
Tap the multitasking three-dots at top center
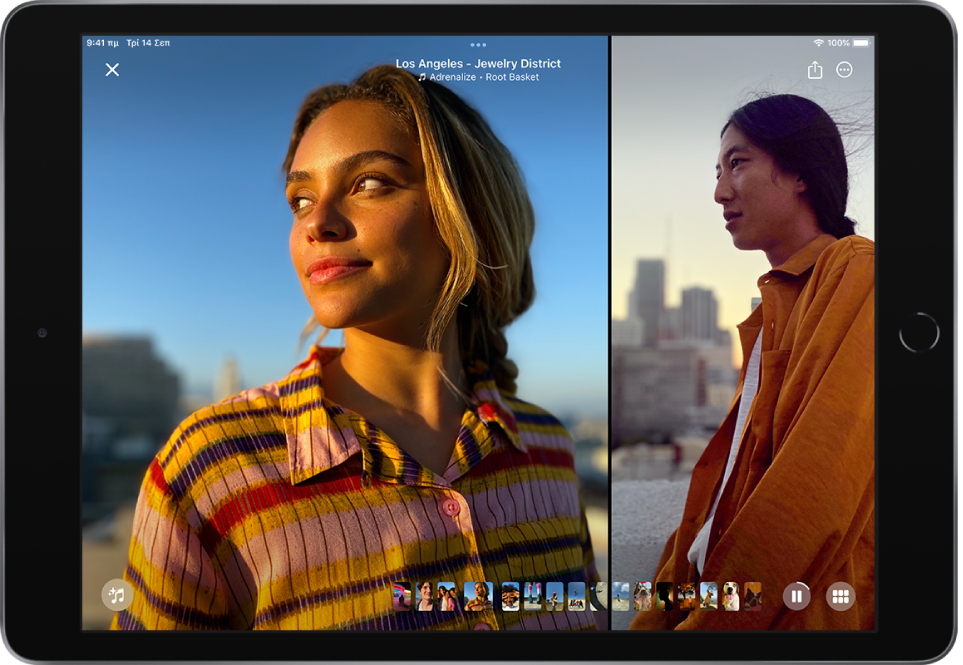(x=478, y=45)
